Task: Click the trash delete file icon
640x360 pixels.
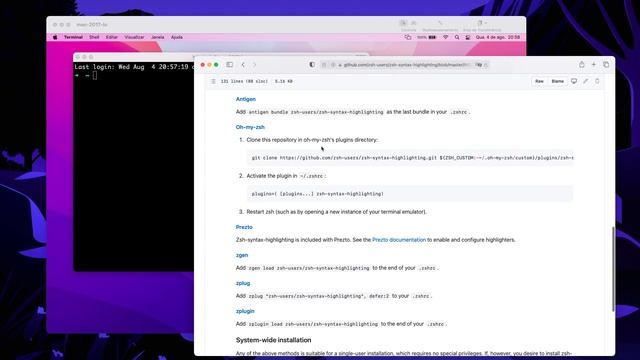Action: pos(597,81)
